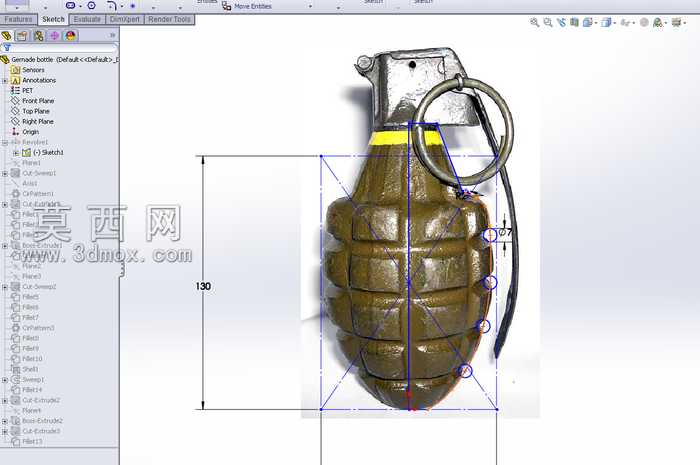Open the PropertyManager tab icon
The image size is (700, 465).
tap(22, 36)
